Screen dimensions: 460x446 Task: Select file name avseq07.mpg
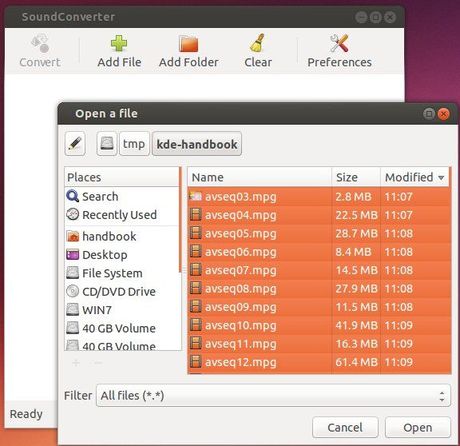pyautogui.click(x=241, y=270)
